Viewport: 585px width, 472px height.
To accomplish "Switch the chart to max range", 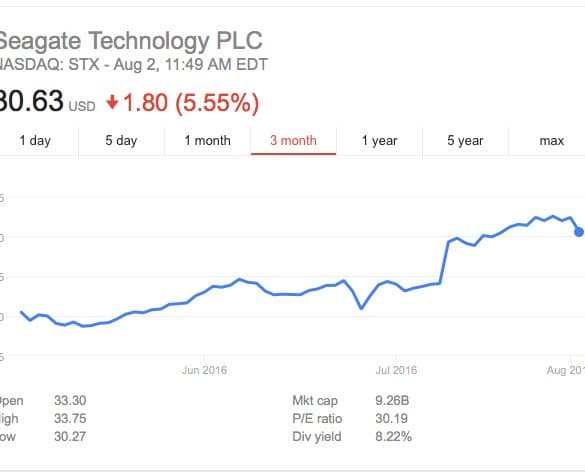I will click(x=551, y=141).
